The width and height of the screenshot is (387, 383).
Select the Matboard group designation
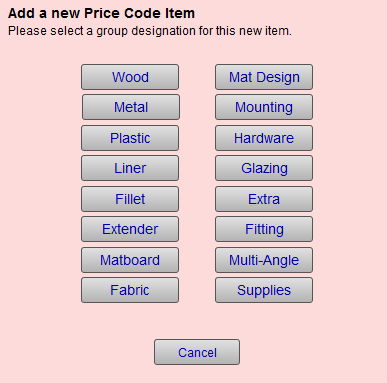point(130,260)
